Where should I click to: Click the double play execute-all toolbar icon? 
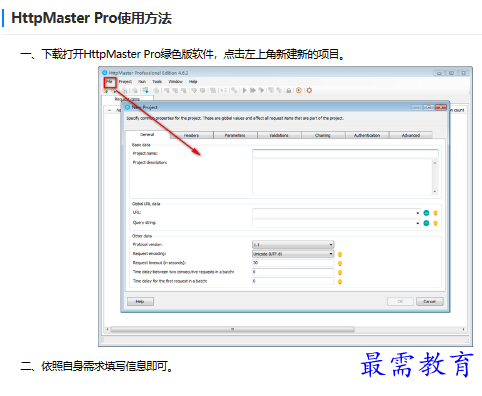(253, 90)
